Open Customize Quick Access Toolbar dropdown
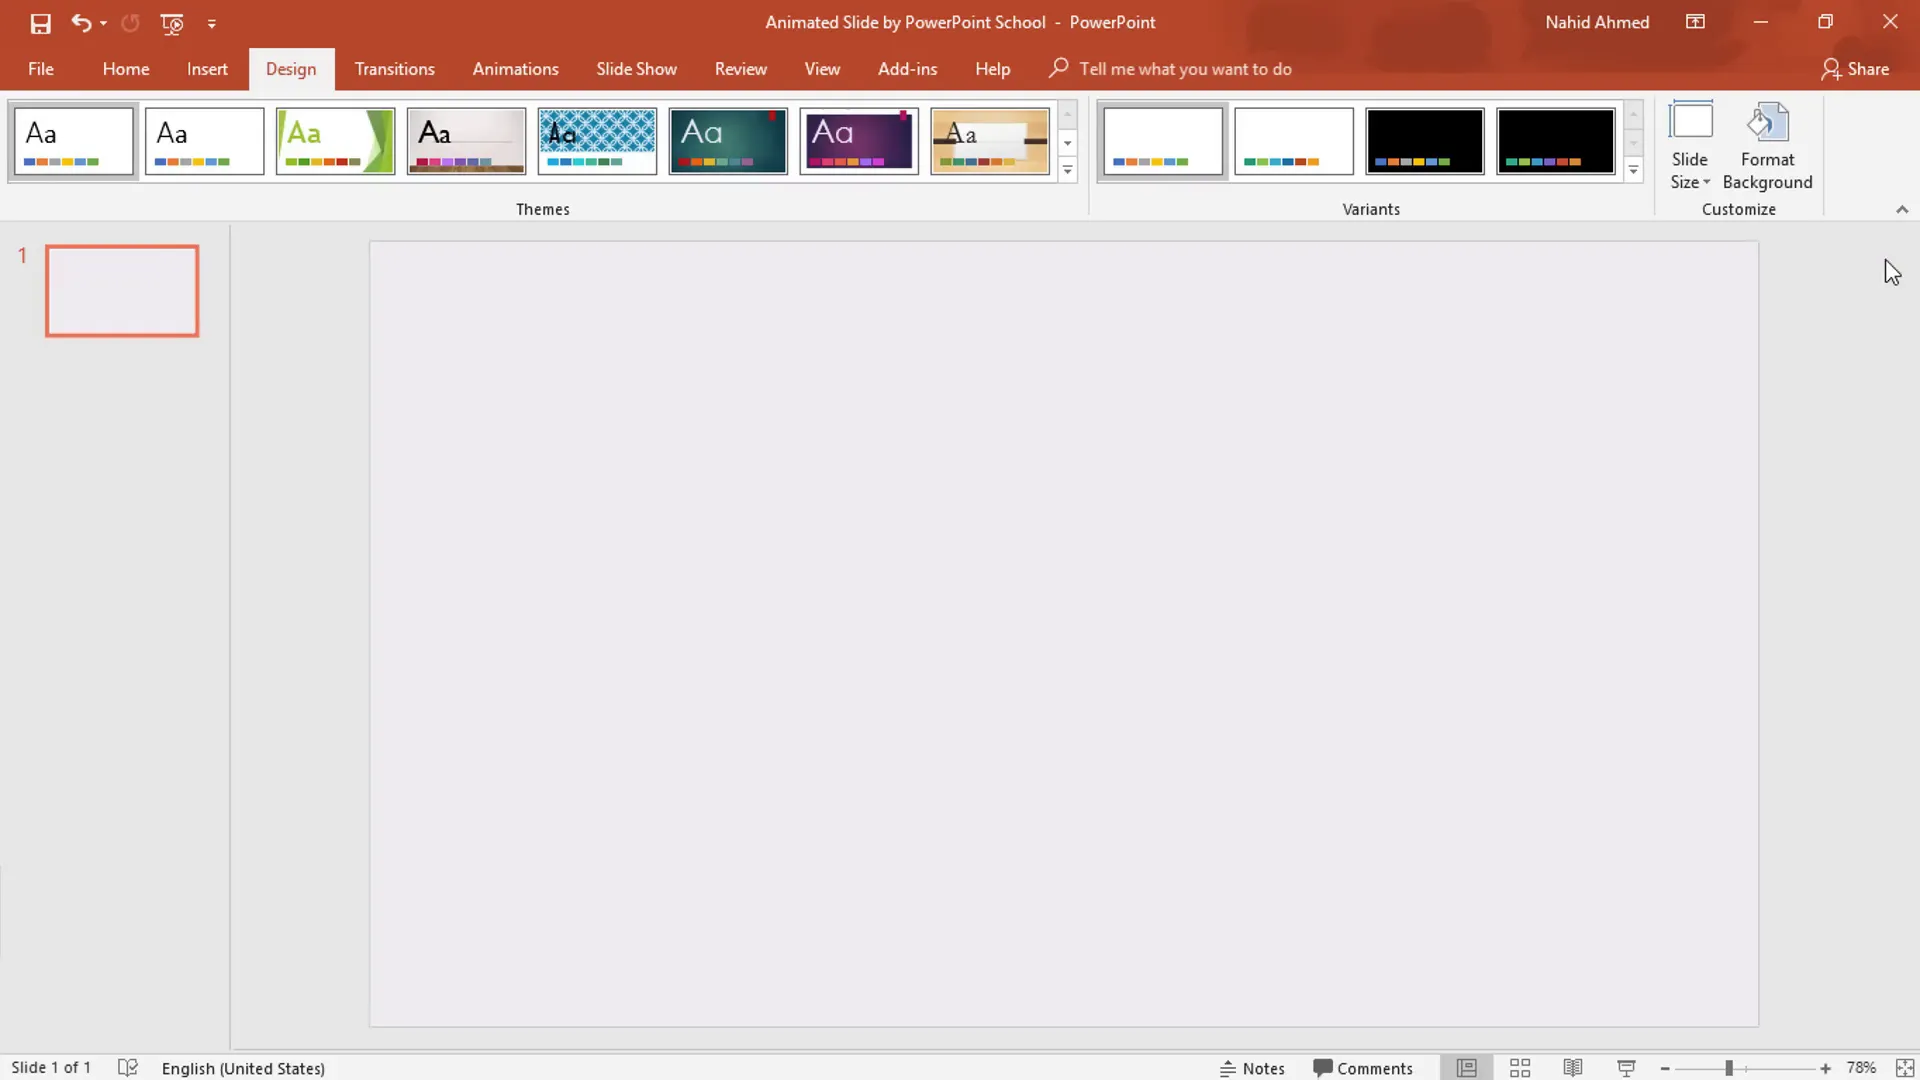This screenshot has height=1080, width=1920. (212, 23)
